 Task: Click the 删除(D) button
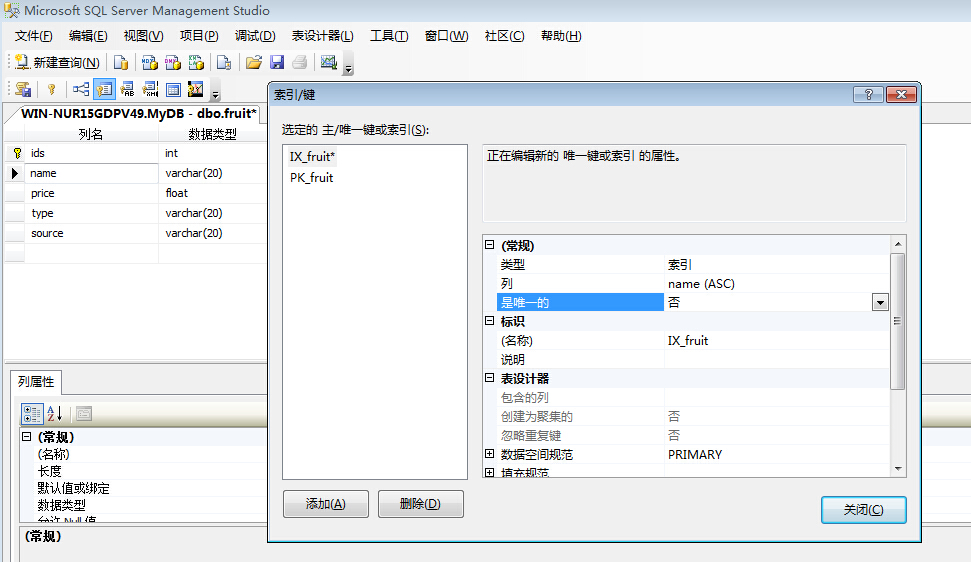click(420, 504)
